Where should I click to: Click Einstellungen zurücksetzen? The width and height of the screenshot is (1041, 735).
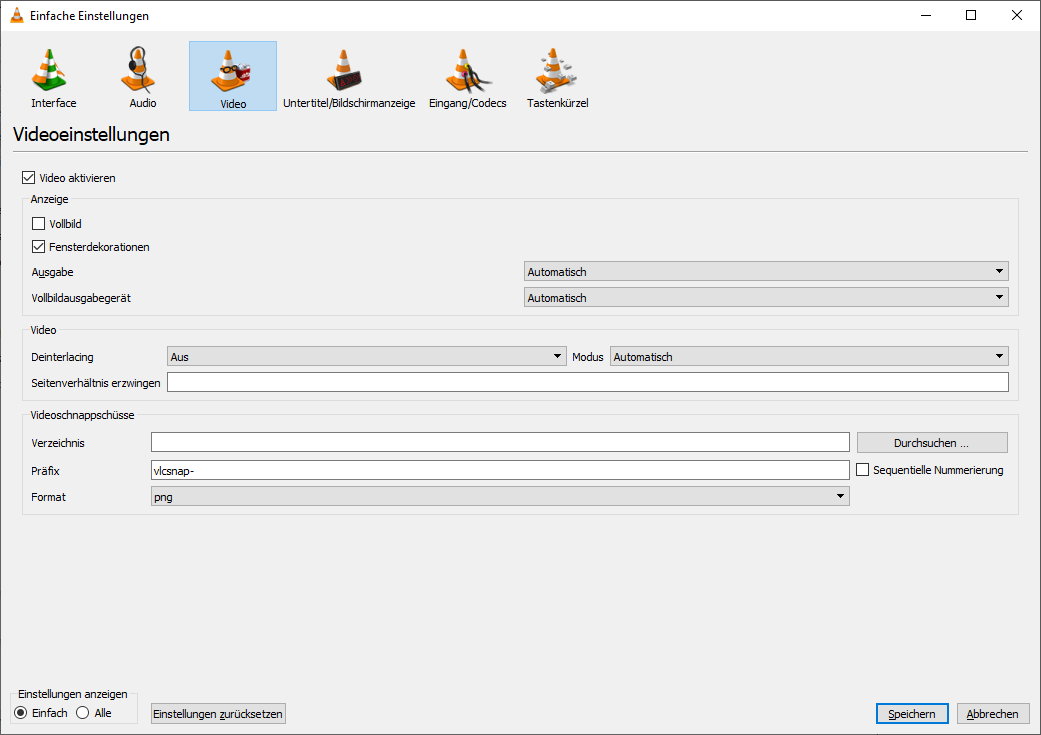click(217, 713)
